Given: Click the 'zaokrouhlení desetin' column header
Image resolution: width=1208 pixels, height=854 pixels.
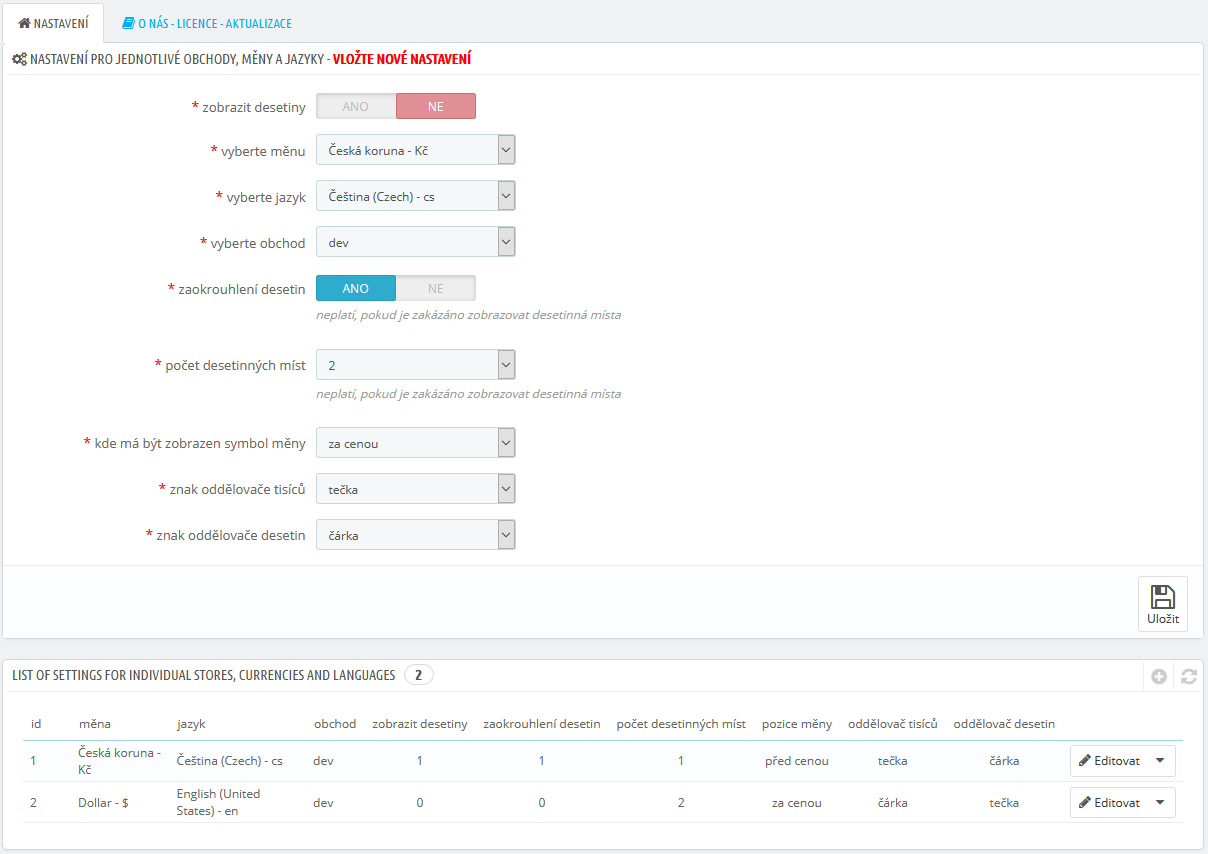Looking at the screenshot, I should (542, 724).
